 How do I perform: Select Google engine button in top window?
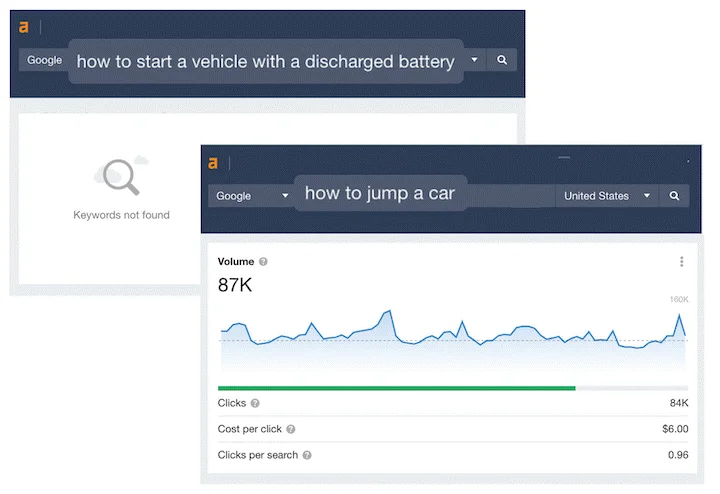tap(44, 60)
